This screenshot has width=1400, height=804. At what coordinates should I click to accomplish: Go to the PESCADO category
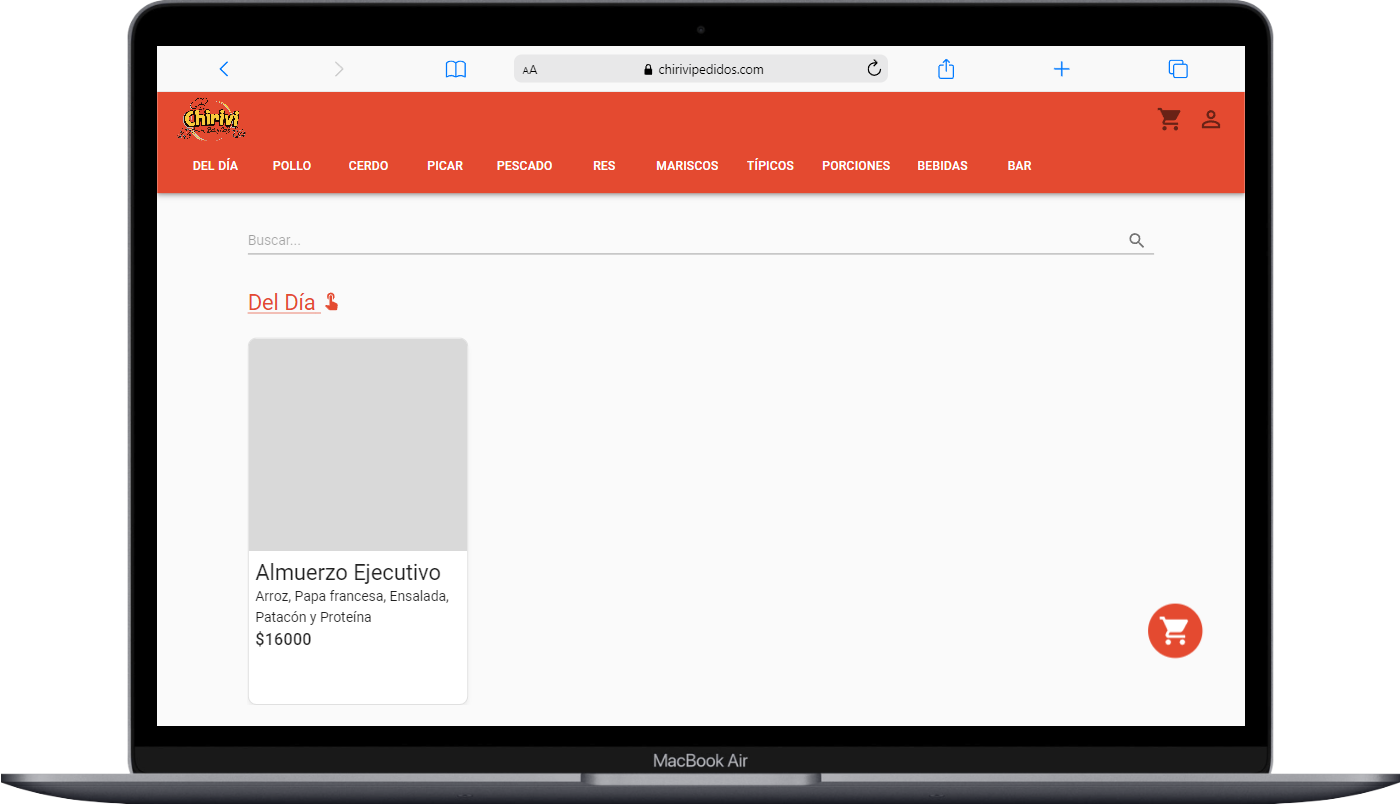(524, 166)
